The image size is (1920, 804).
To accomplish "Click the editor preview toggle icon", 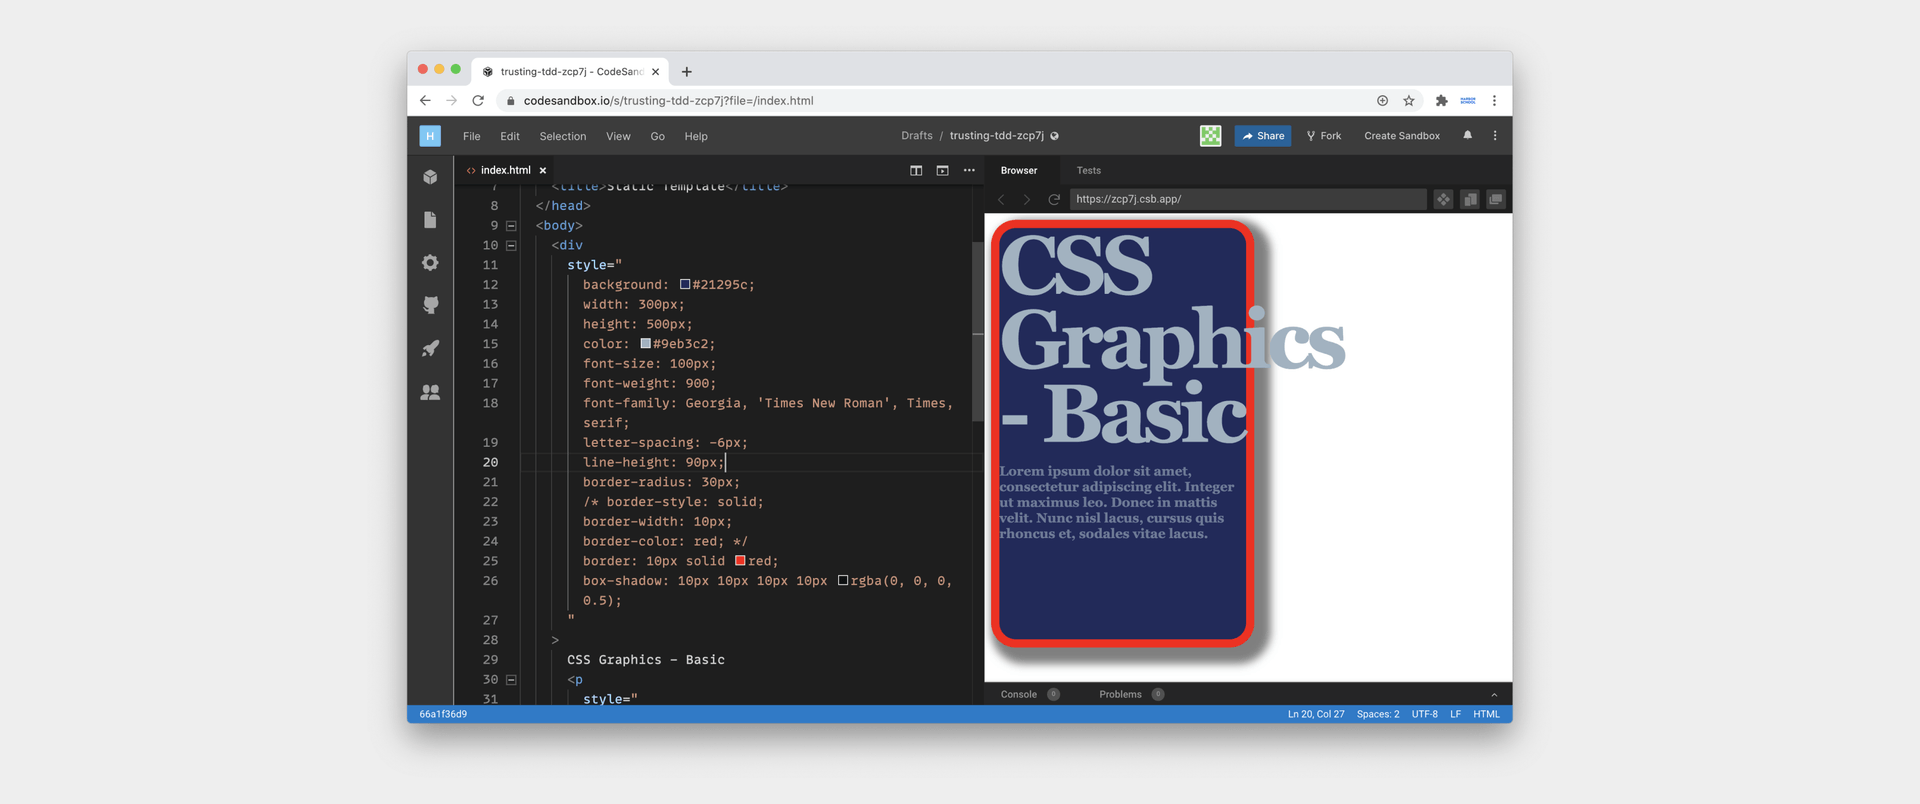I will click(942, 170).
